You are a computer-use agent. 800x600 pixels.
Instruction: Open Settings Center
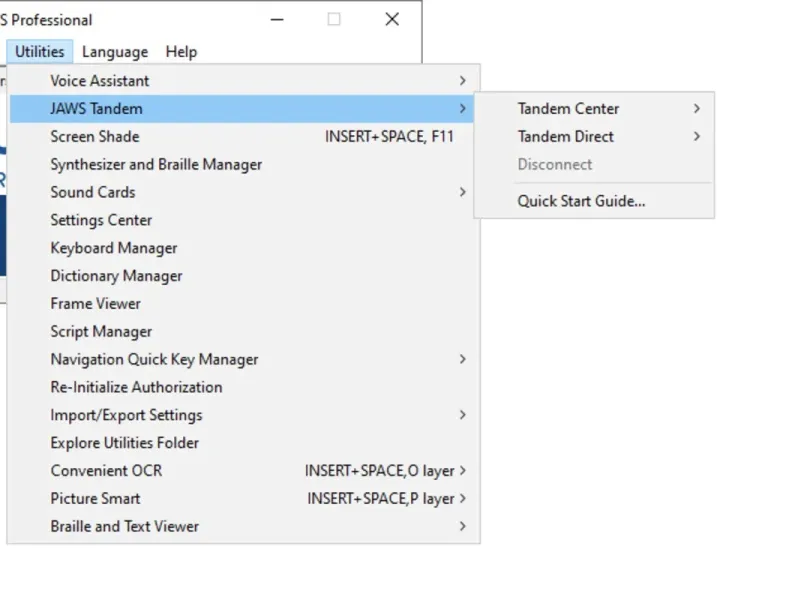tap(101, 220)
